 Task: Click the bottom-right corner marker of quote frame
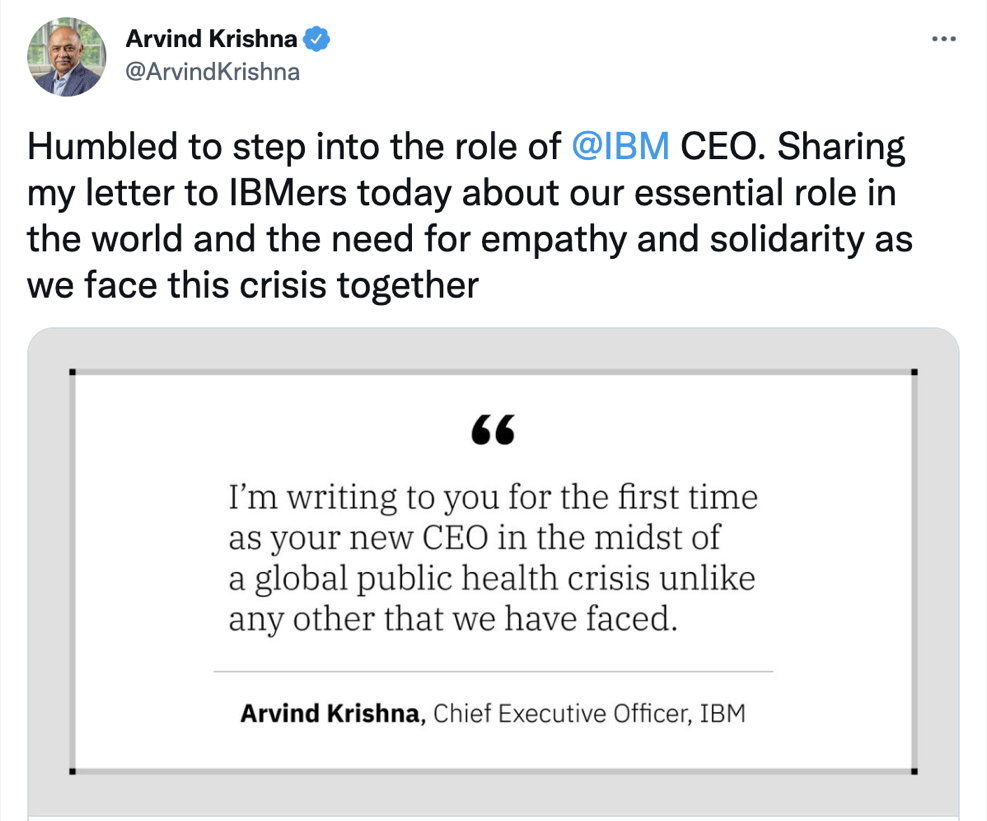[915, 771]
